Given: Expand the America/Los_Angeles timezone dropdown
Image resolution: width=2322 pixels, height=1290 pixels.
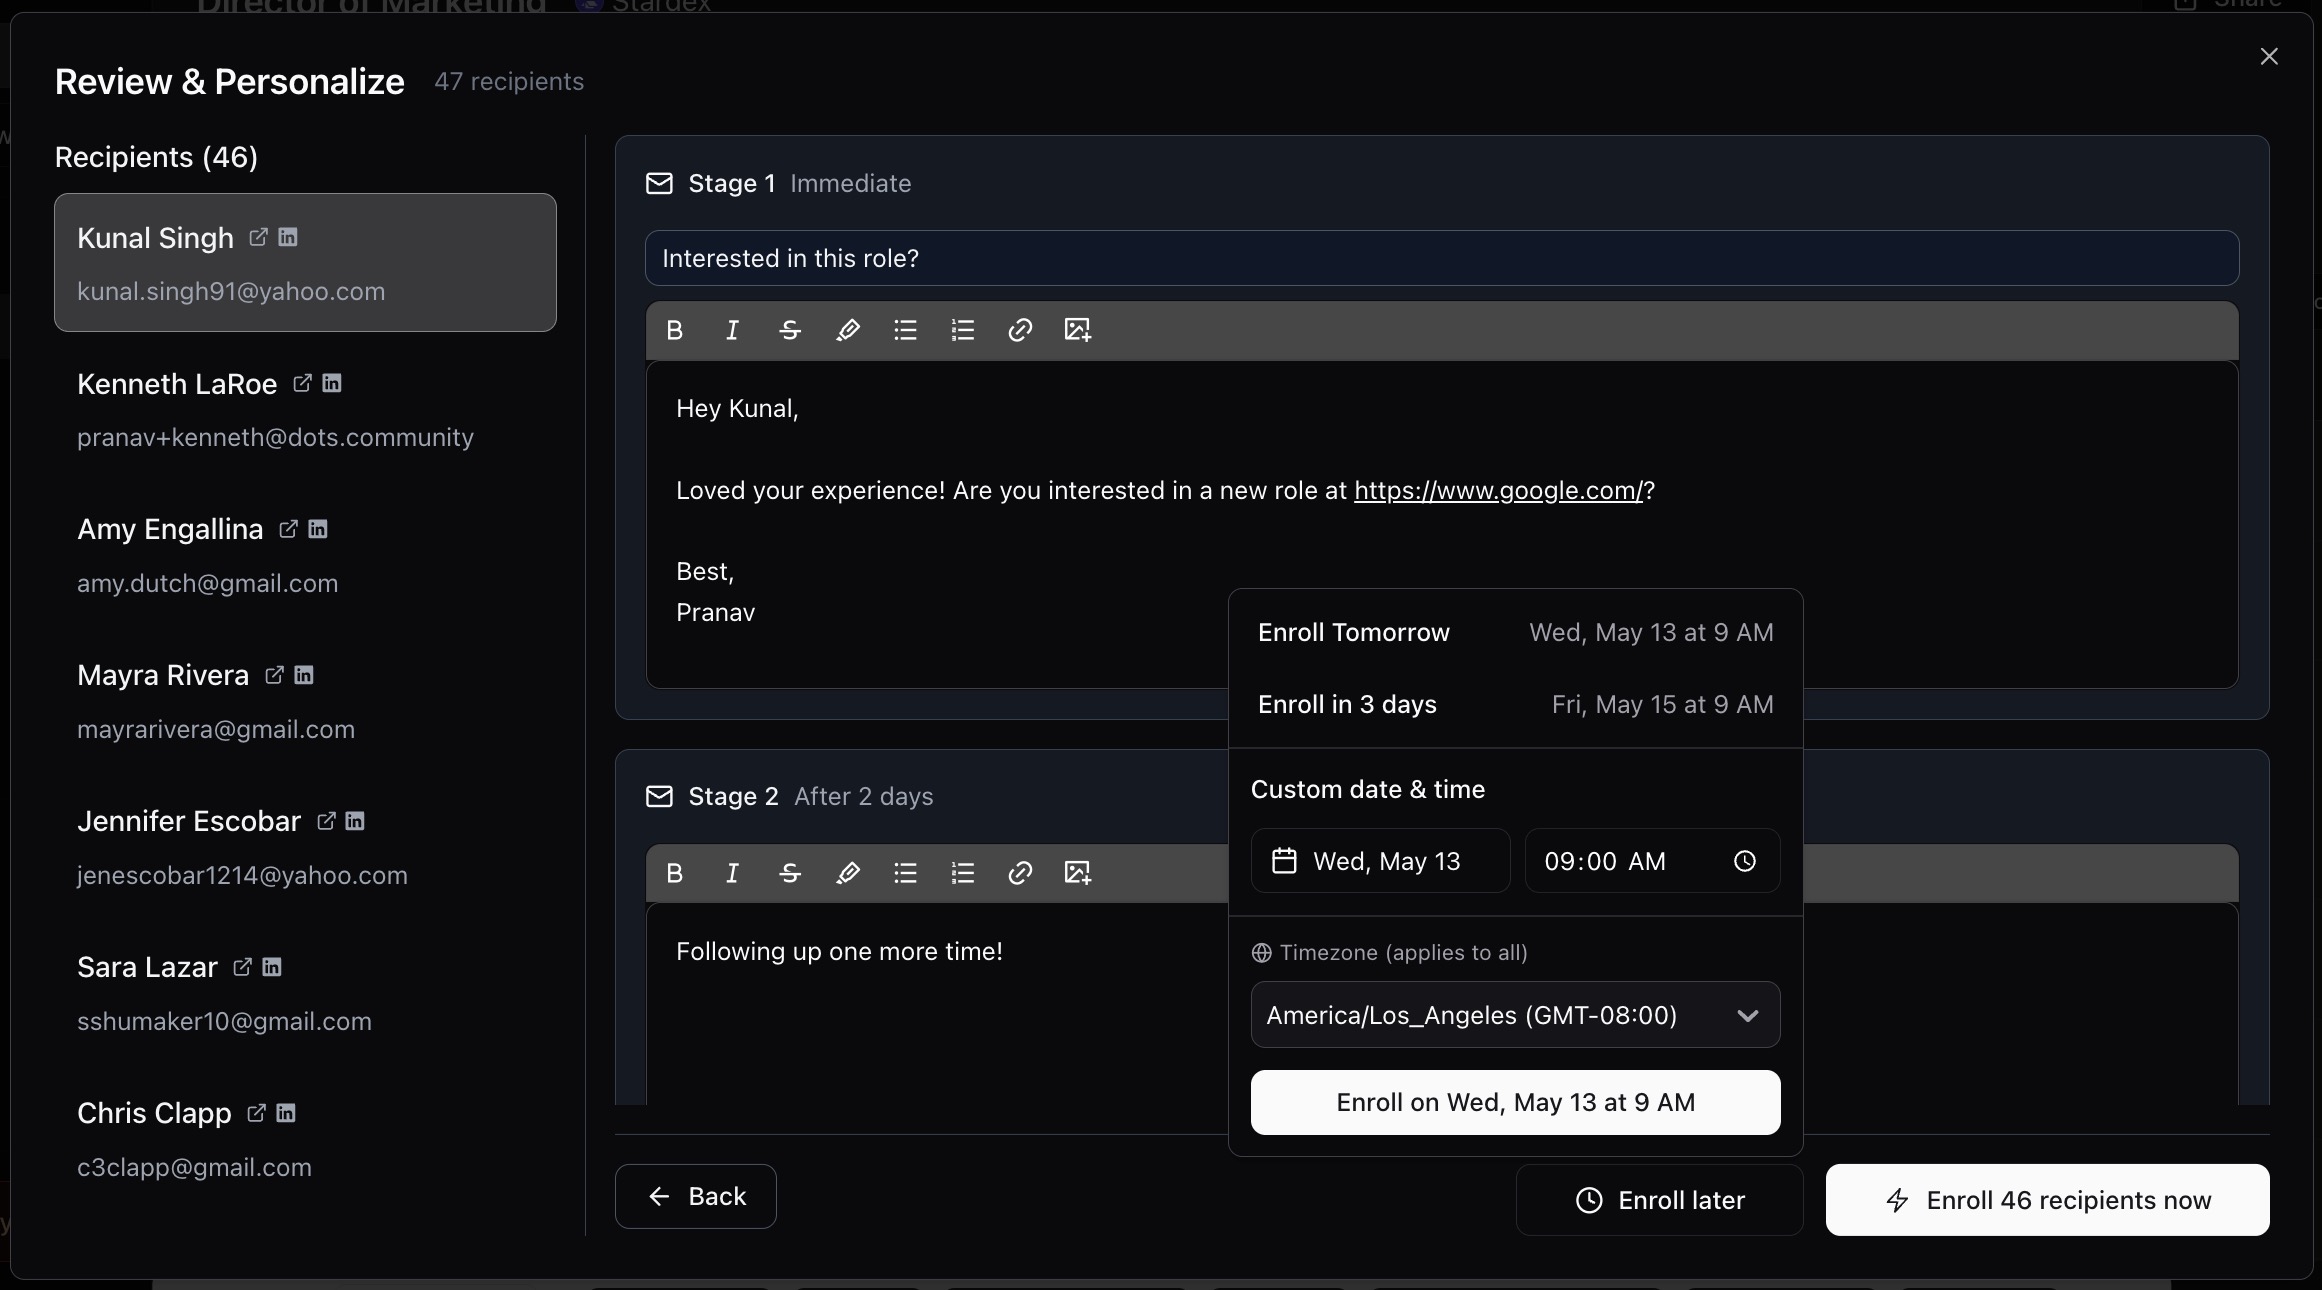Looking at the screenshot, I should [x=1515, y=1015].
